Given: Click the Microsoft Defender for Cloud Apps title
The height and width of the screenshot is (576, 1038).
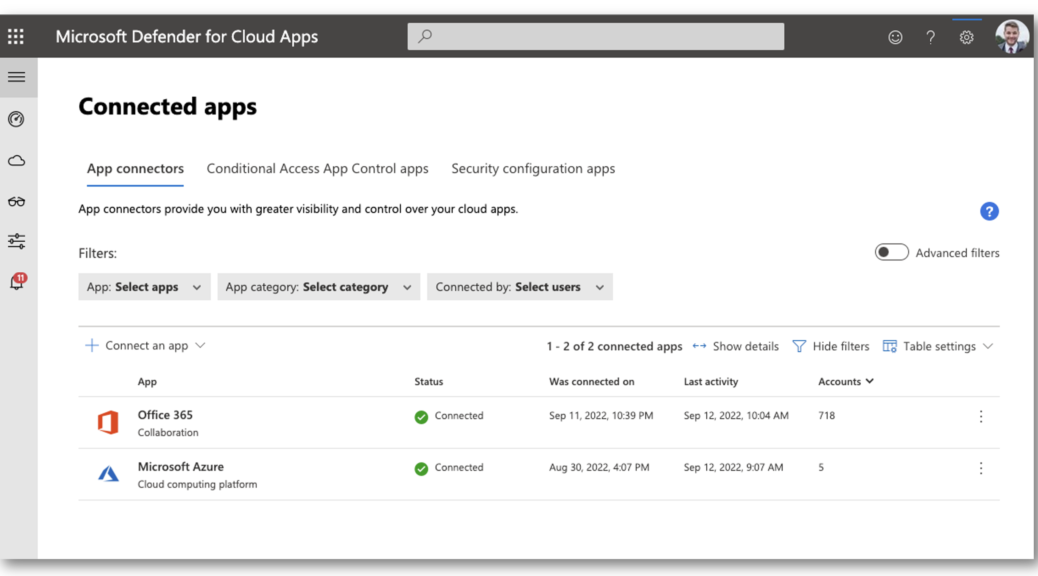Looking at the screenshot, I should (x=187, y=36).
